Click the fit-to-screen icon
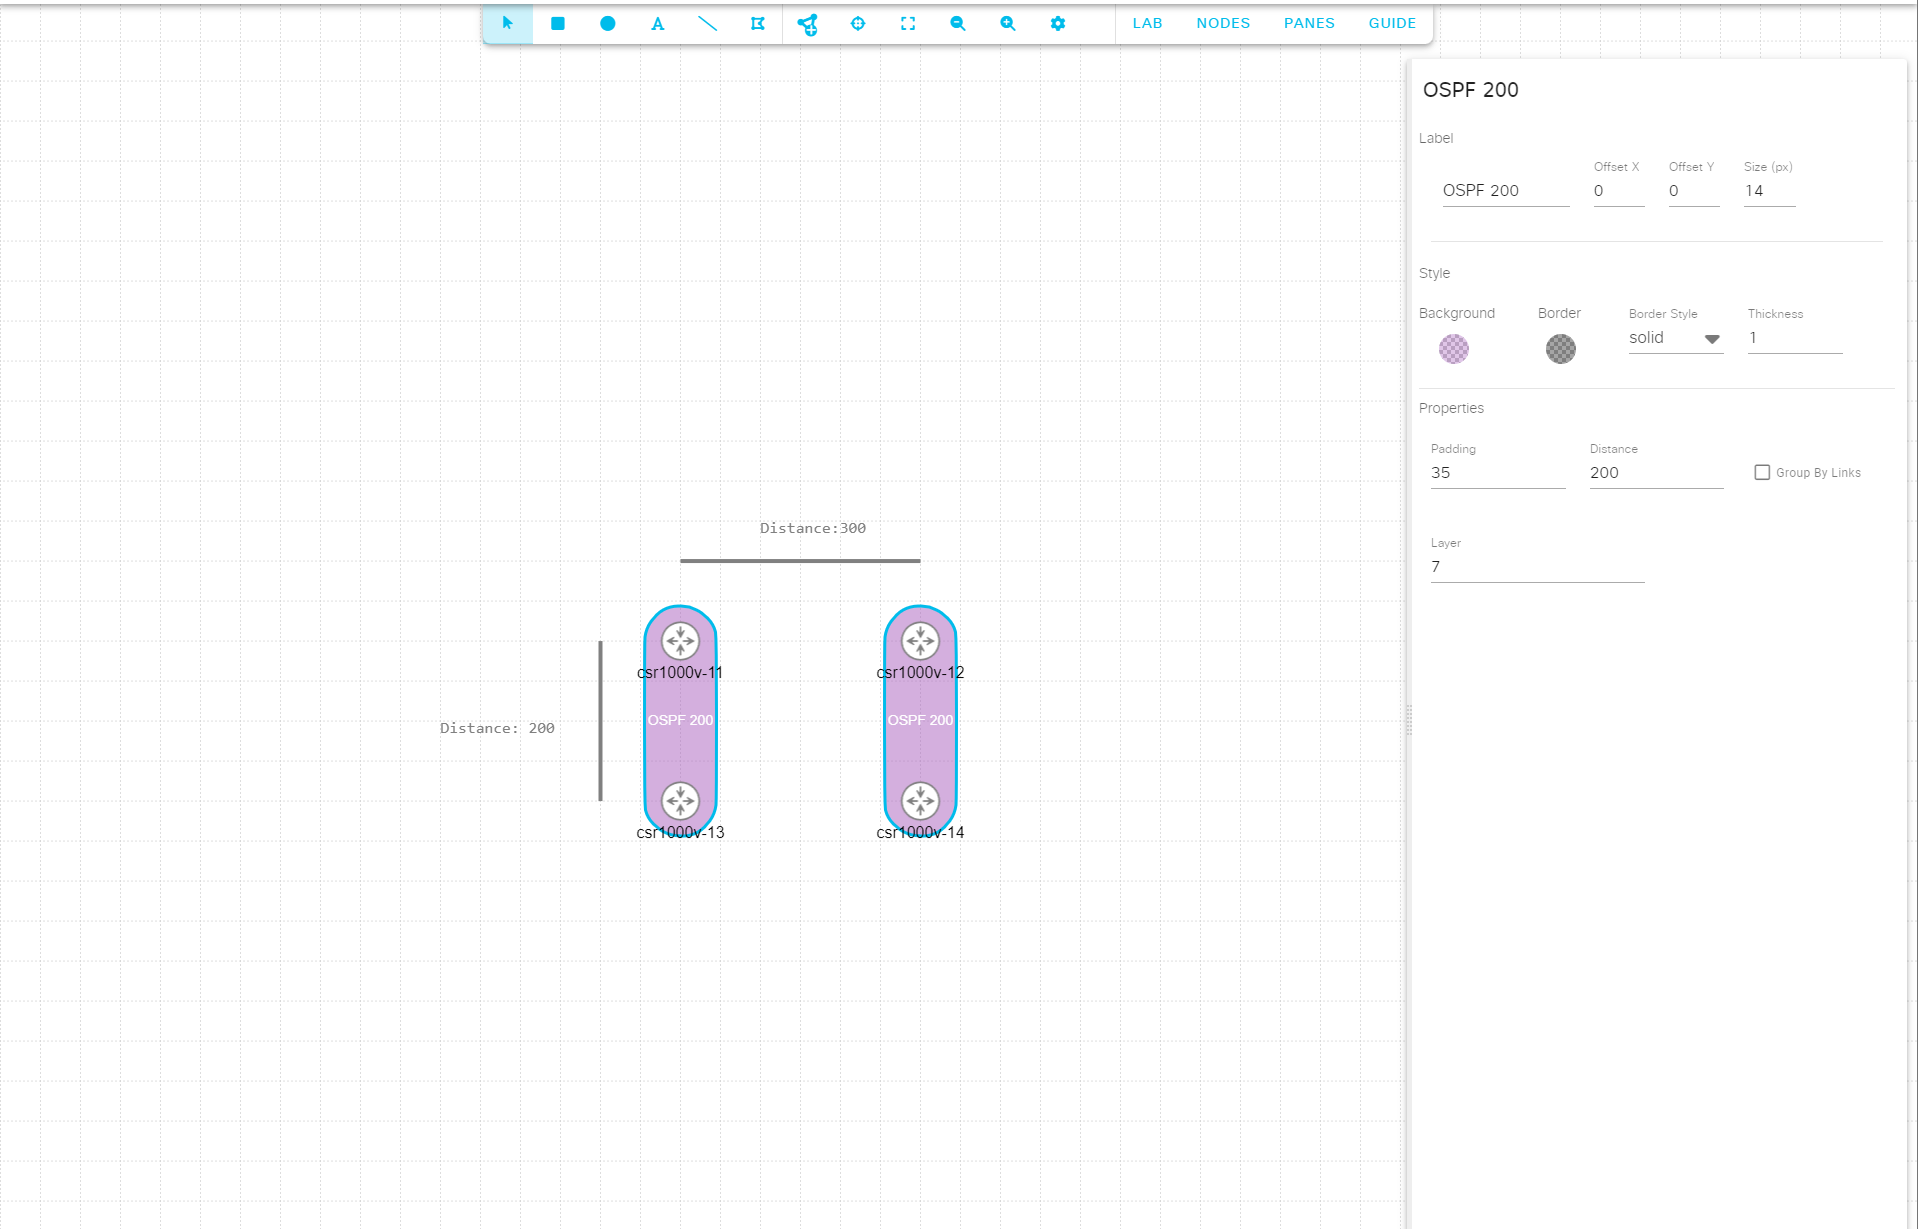Image resolution: width=1918 pixels, height=1229 pixels. (x=907, y=23)
